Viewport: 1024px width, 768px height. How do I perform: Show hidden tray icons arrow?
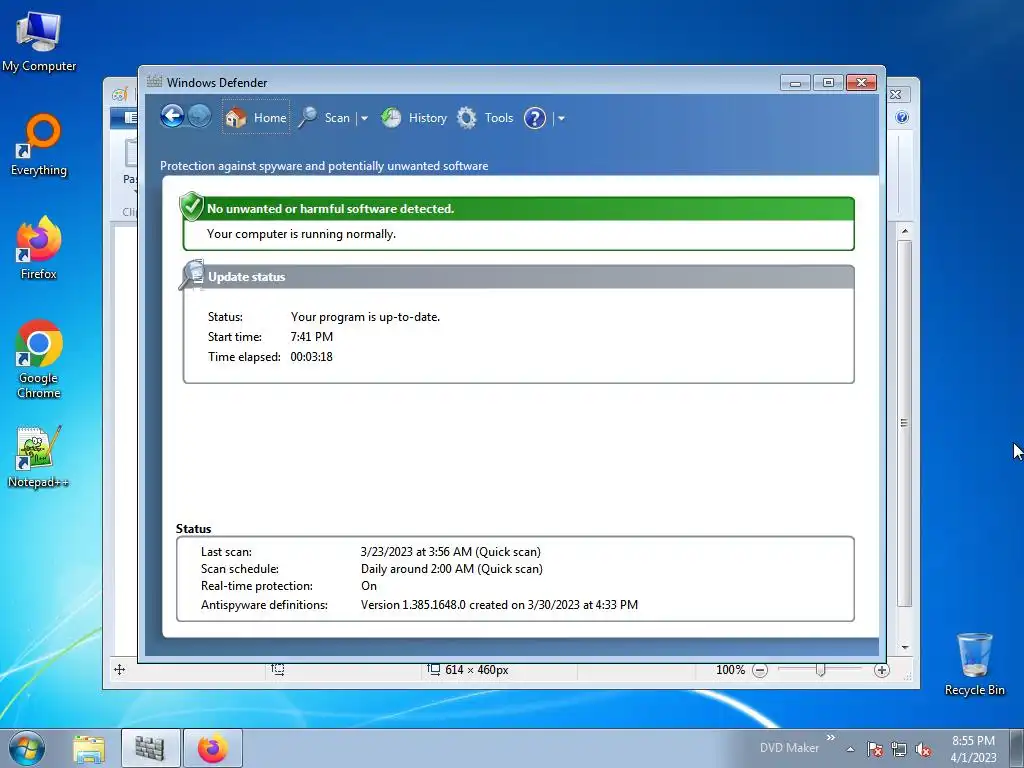[850, 749]
